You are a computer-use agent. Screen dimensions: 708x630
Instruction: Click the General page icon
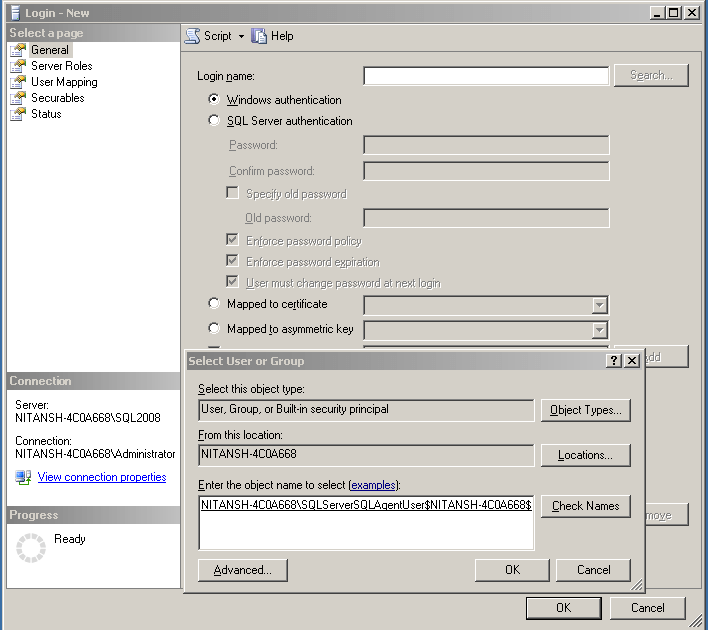point(18,50)
